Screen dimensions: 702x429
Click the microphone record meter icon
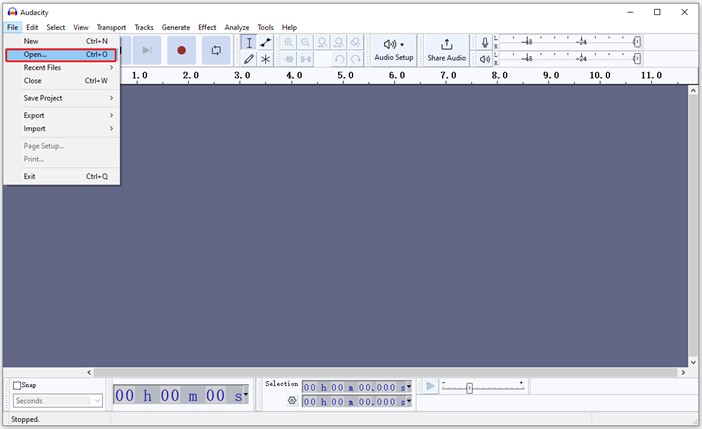click(485, 43)
